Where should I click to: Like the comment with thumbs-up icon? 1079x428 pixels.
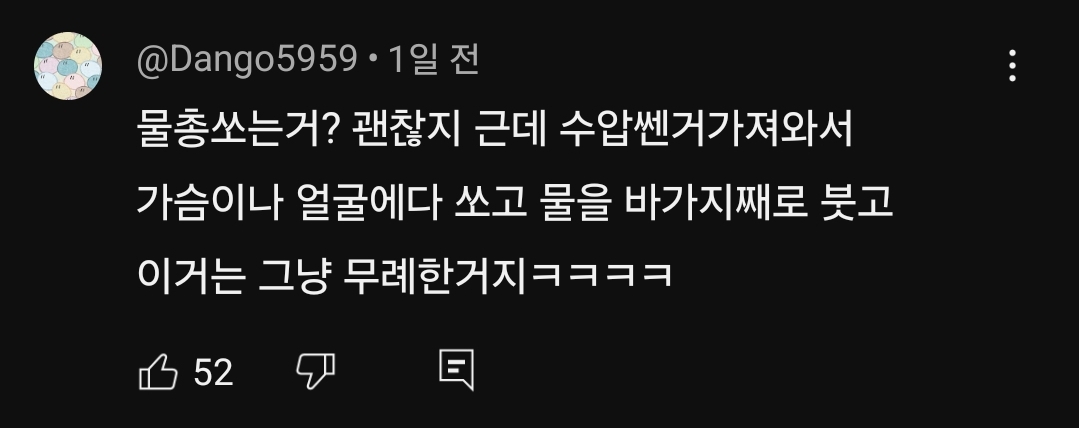point(158,372)
